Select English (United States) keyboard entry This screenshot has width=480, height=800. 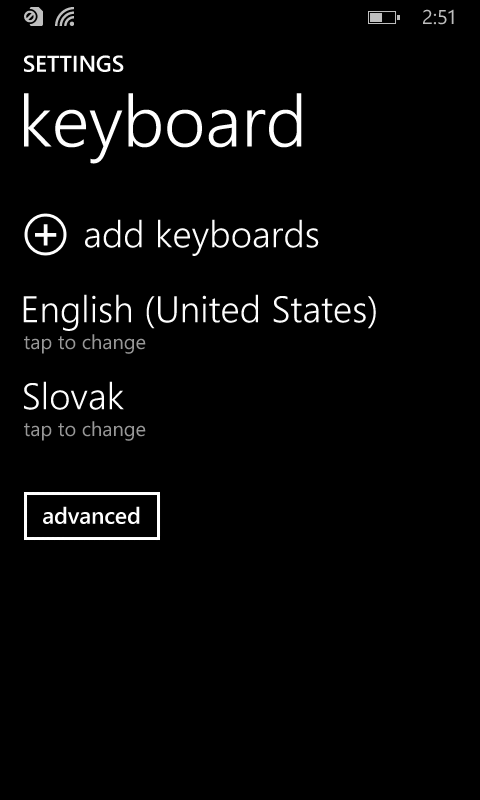click(199, 321)
